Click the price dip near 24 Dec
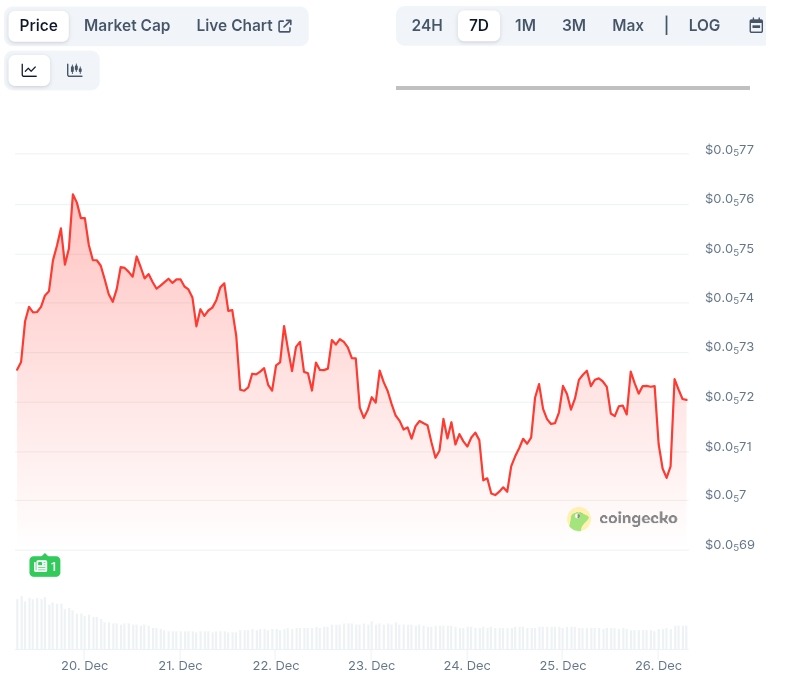This screenshot has width=789, height=695. pyautogui.click(x=494, y=494)
